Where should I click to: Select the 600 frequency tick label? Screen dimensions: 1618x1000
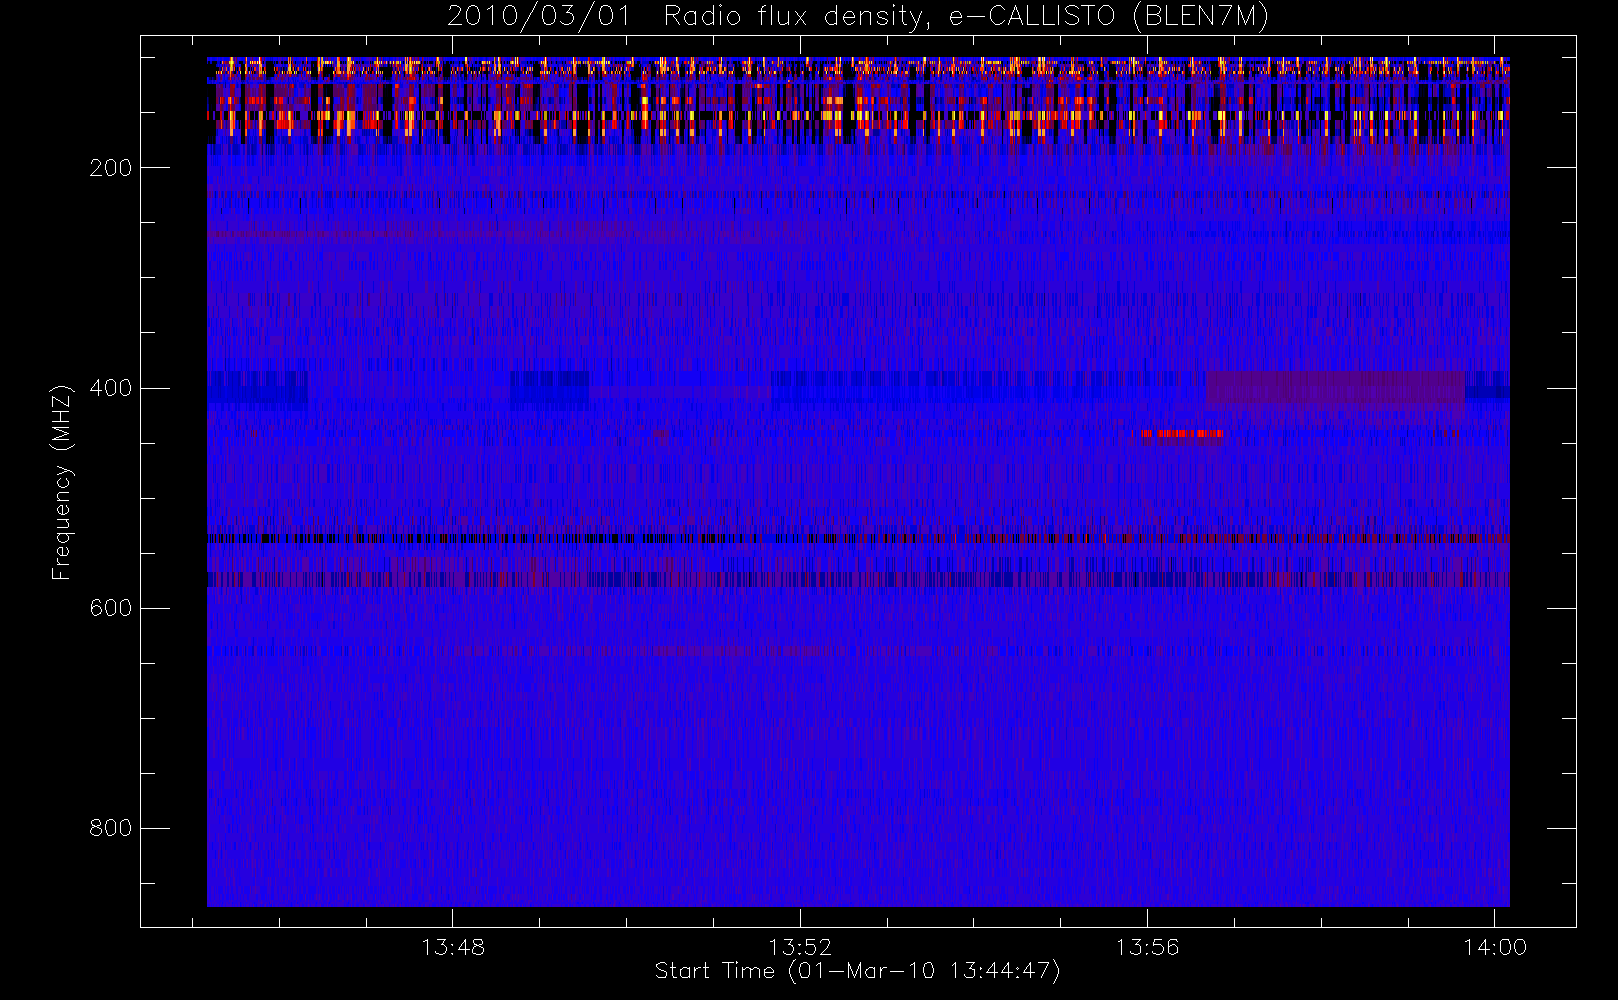coord(110,608)
